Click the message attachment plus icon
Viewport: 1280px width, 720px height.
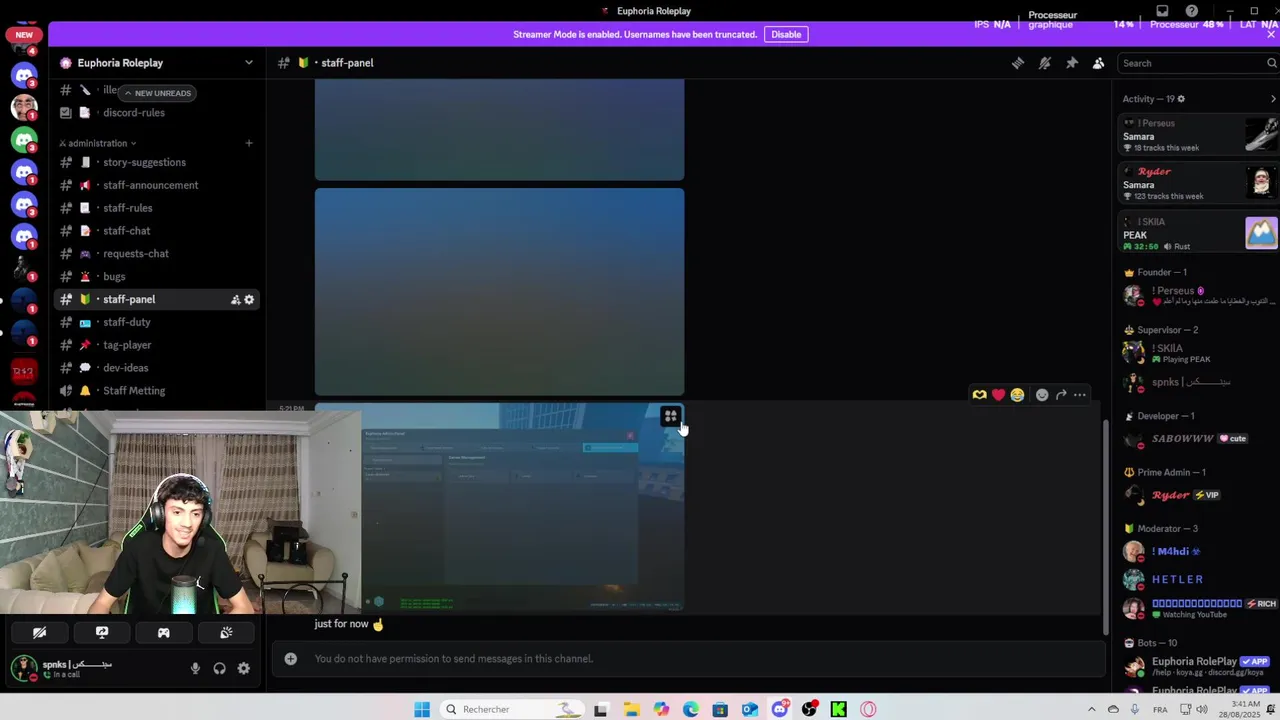point(290,659)
